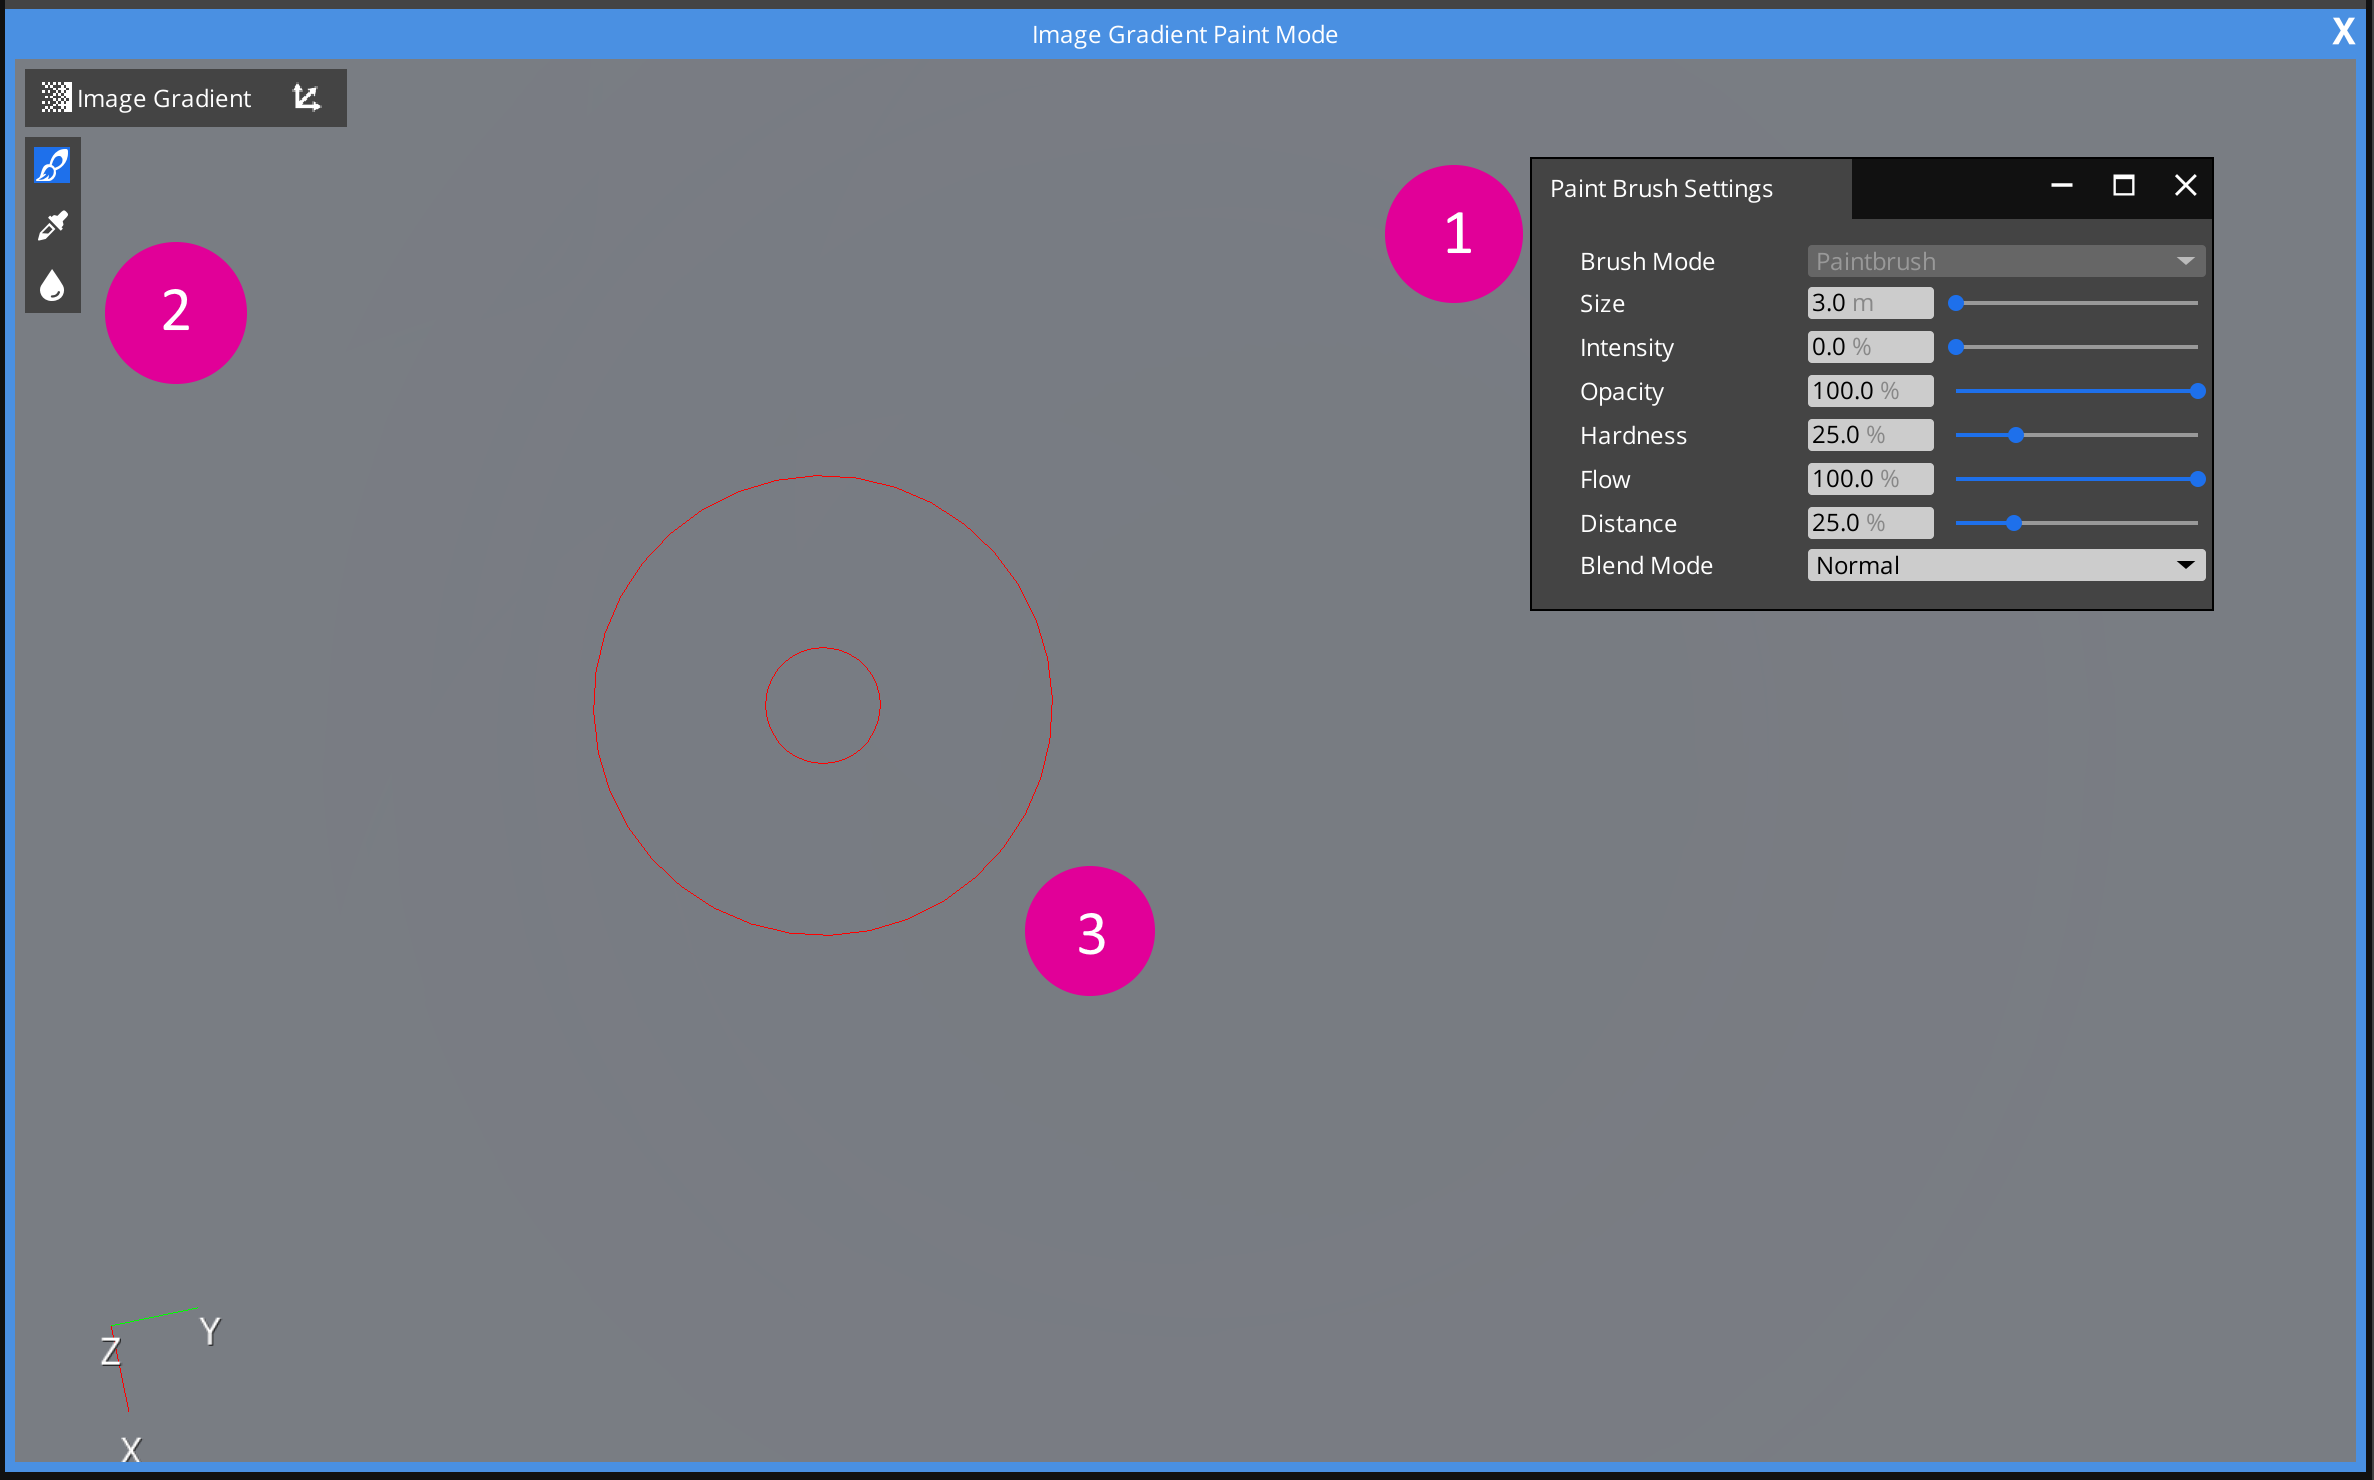Select the droplet smoothing tool
The width and height of the screenshot is (2374, 1480).
(52, 286)
